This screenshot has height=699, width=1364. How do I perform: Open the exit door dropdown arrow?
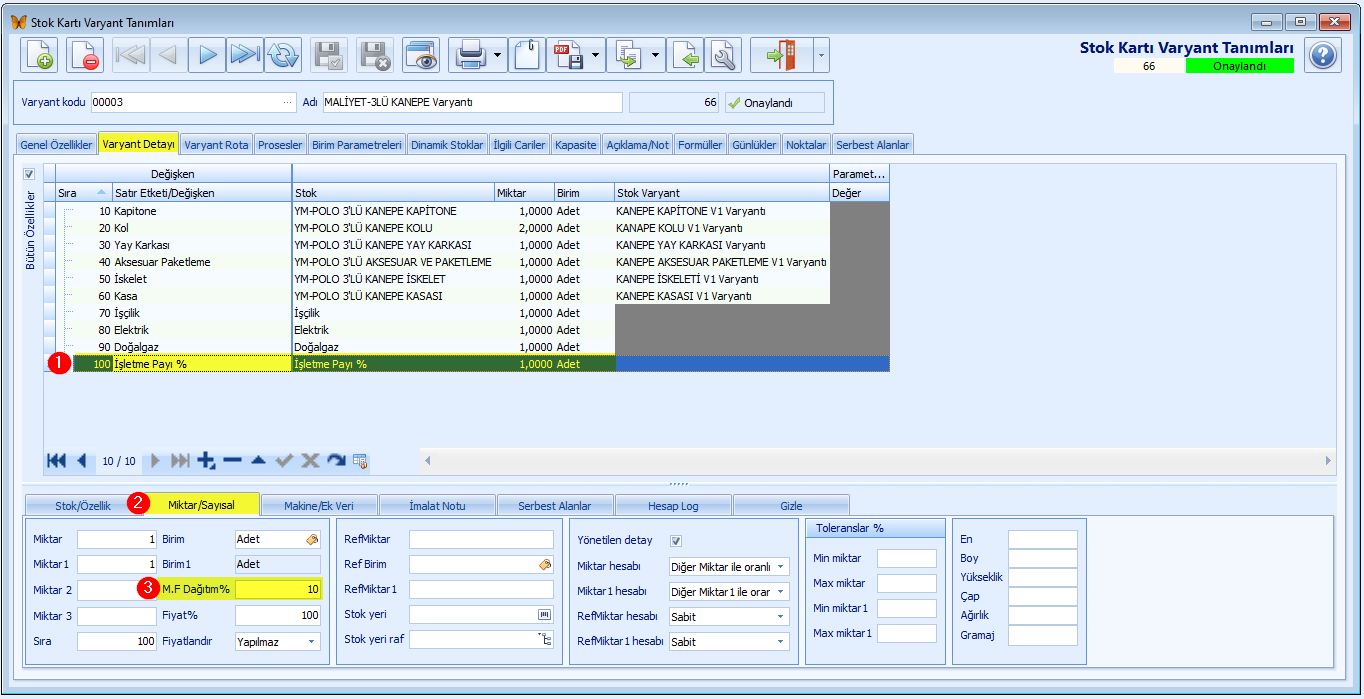[x=821, y=55]
